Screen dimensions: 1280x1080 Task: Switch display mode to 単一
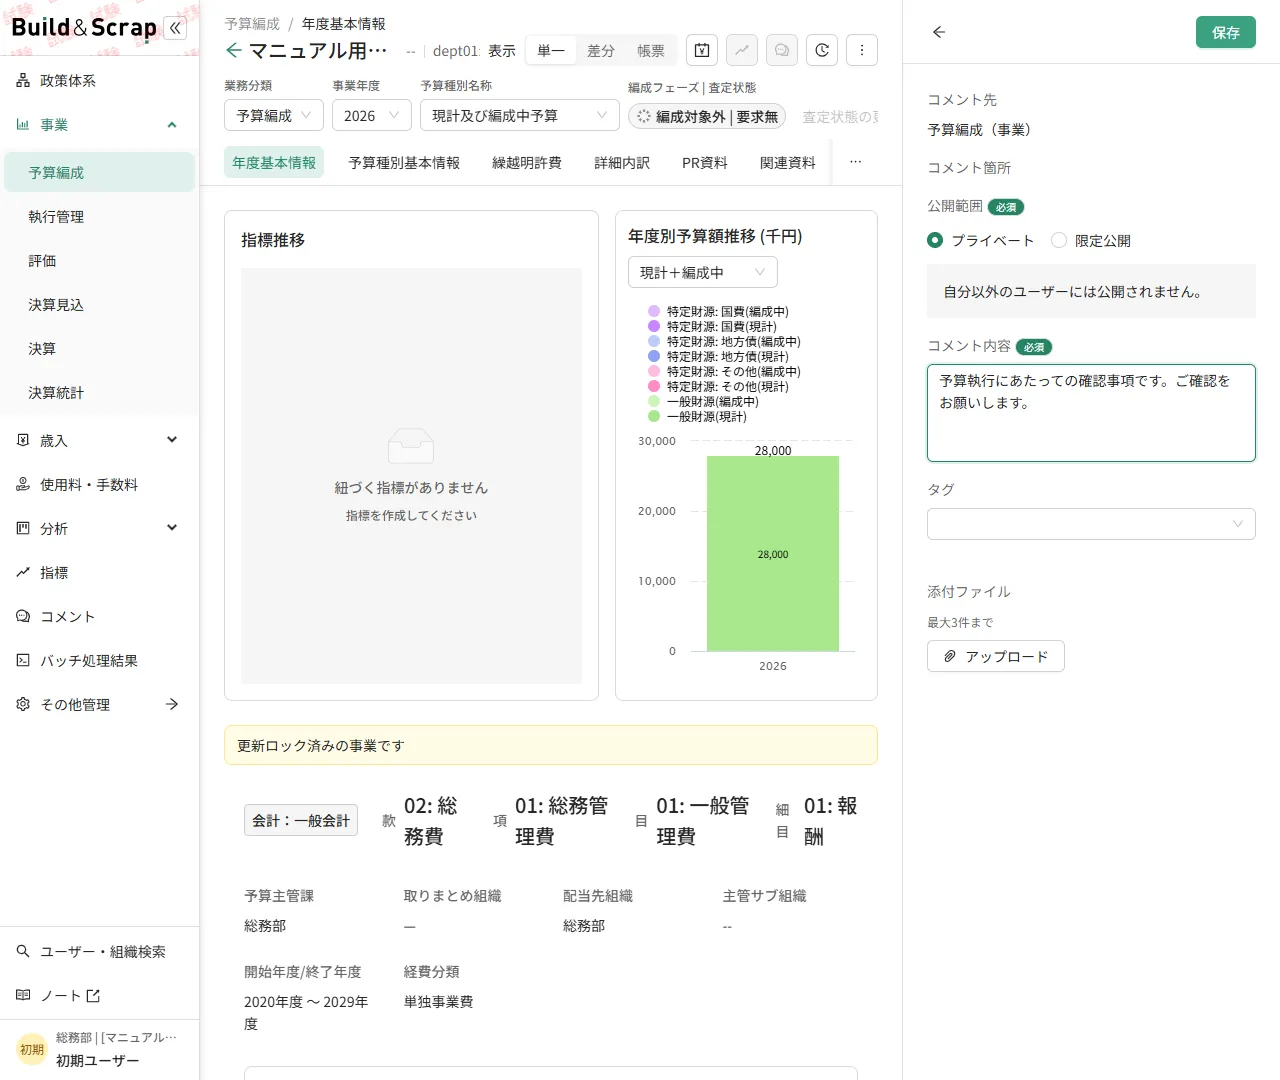click(x=551, y=50)
